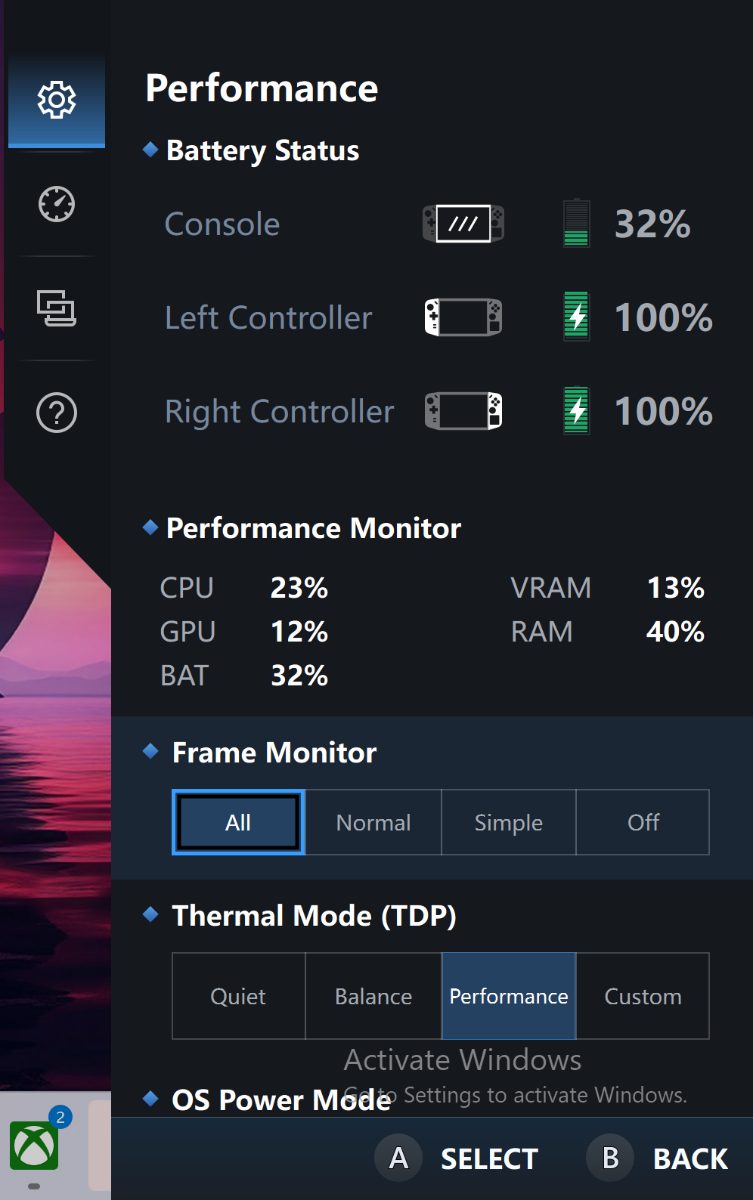Select Quiet thermal mode
Image resolution: width=753 pixels, height=1200 pixels.
point(238,996)
